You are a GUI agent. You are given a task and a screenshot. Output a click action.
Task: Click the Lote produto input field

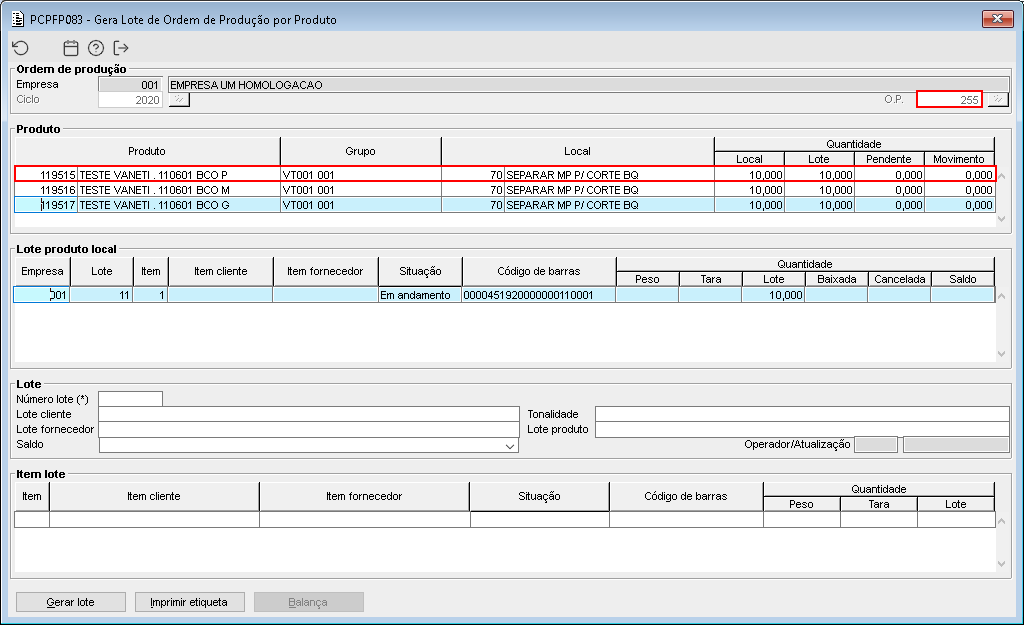click(803, 429)
